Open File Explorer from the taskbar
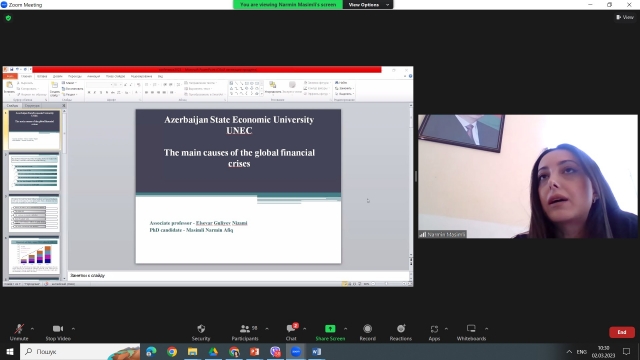Image resolution: width=640 pixels, height=360 pixels. 193,351
